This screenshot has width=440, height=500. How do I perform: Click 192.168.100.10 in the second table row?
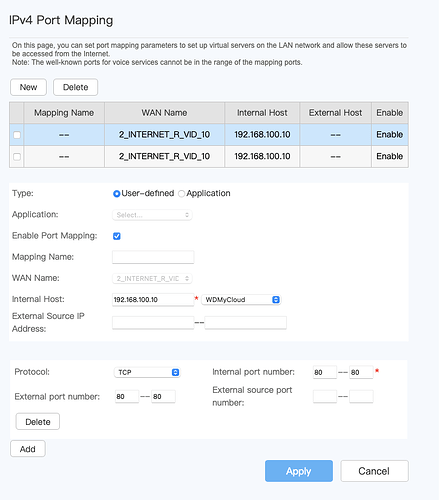point(262,156)
